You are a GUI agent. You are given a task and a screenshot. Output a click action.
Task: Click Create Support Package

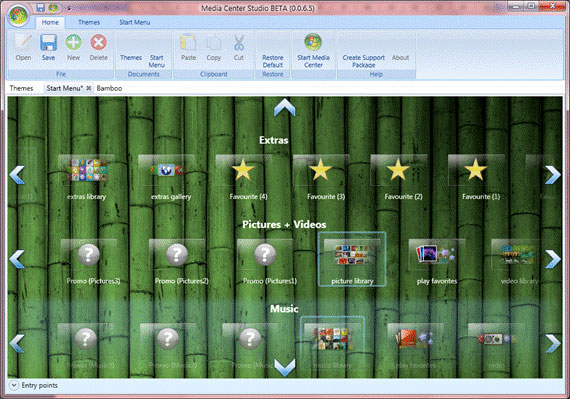coord(364,61)
